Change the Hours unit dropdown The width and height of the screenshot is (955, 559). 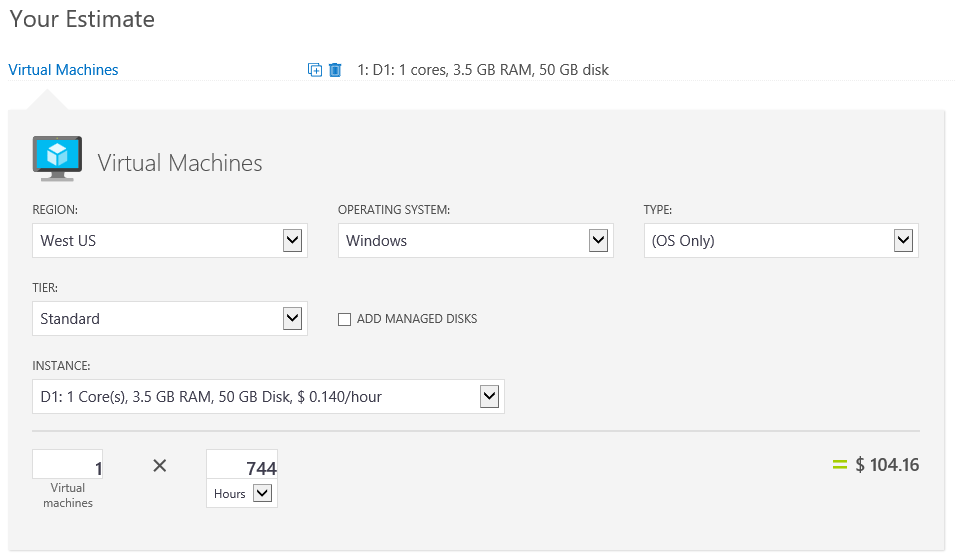pyautogui.click(x=242, y=493)
